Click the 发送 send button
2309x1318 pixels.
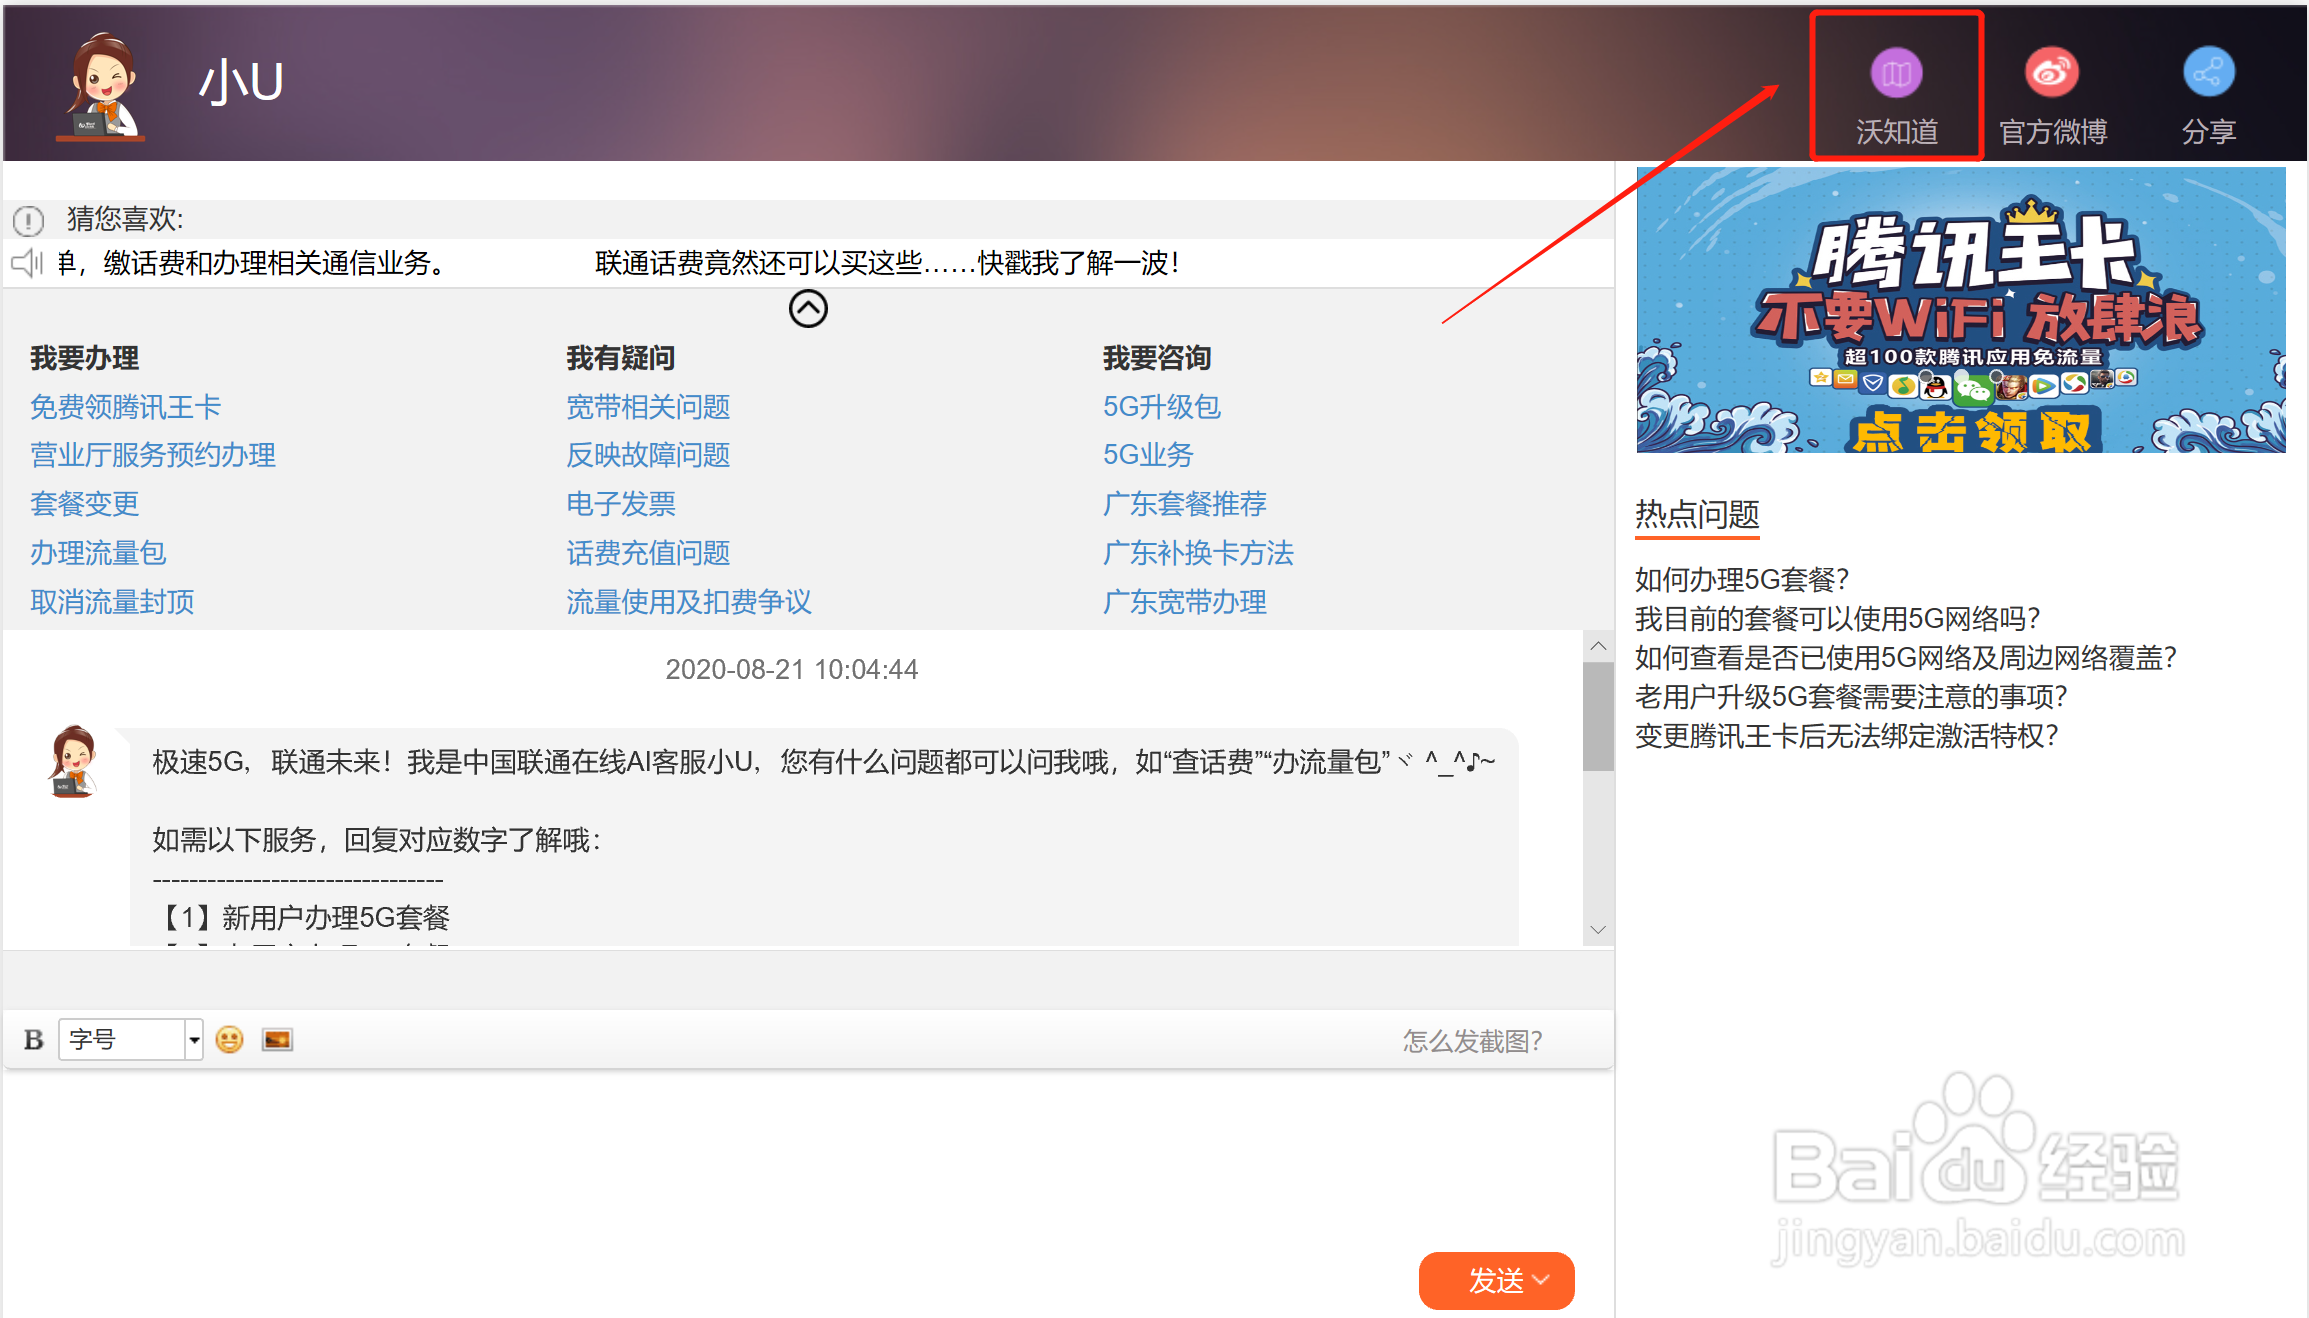click(1496, 1281)
